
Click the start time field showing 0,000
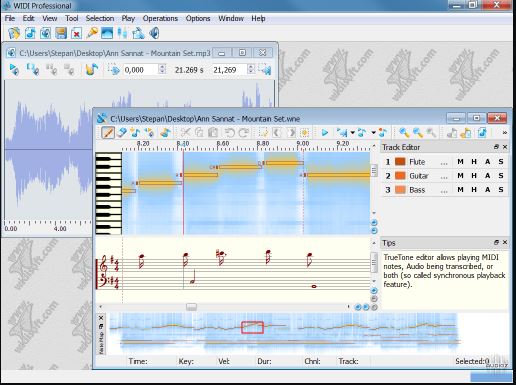click(x=139, y=70)
